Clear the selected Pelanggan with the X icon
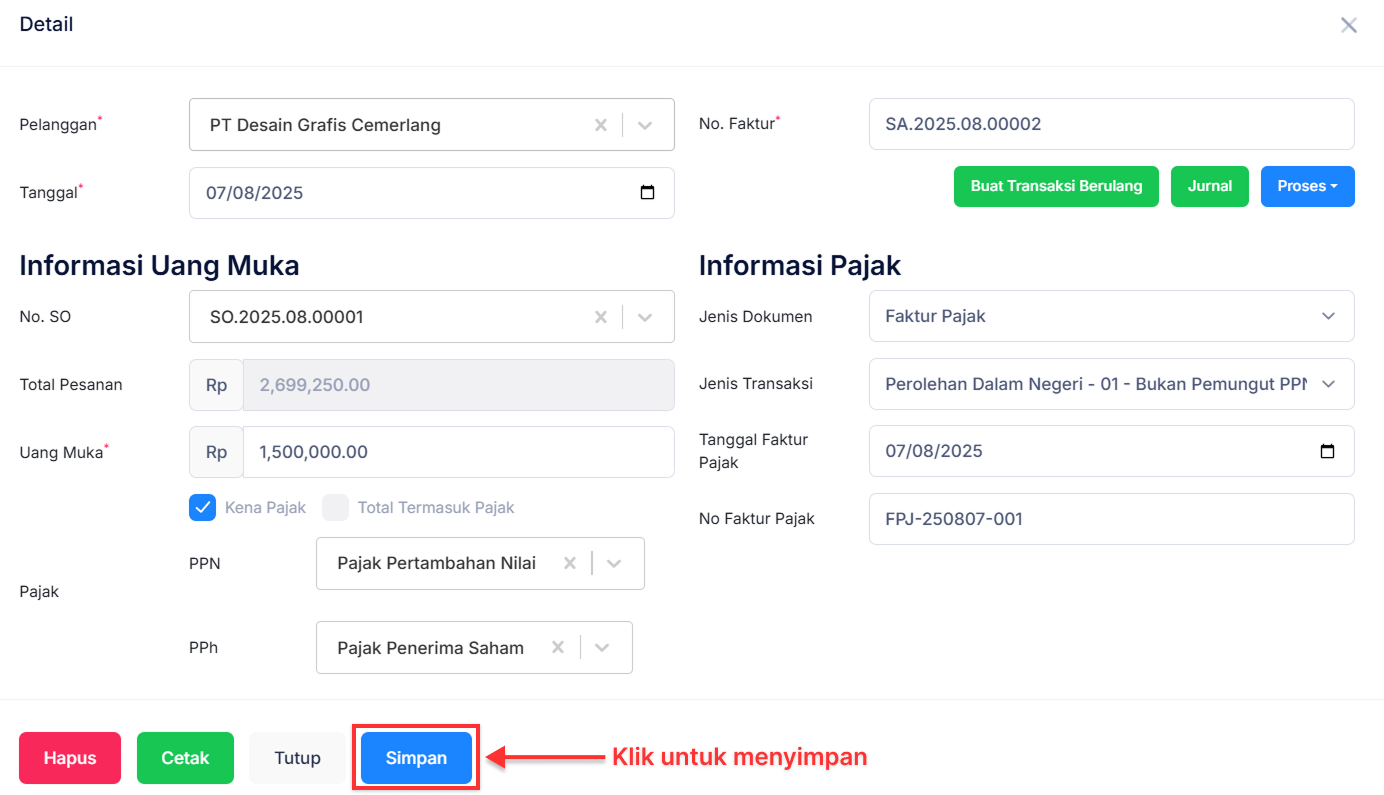The image size is (1384, 795). point(600,124)
